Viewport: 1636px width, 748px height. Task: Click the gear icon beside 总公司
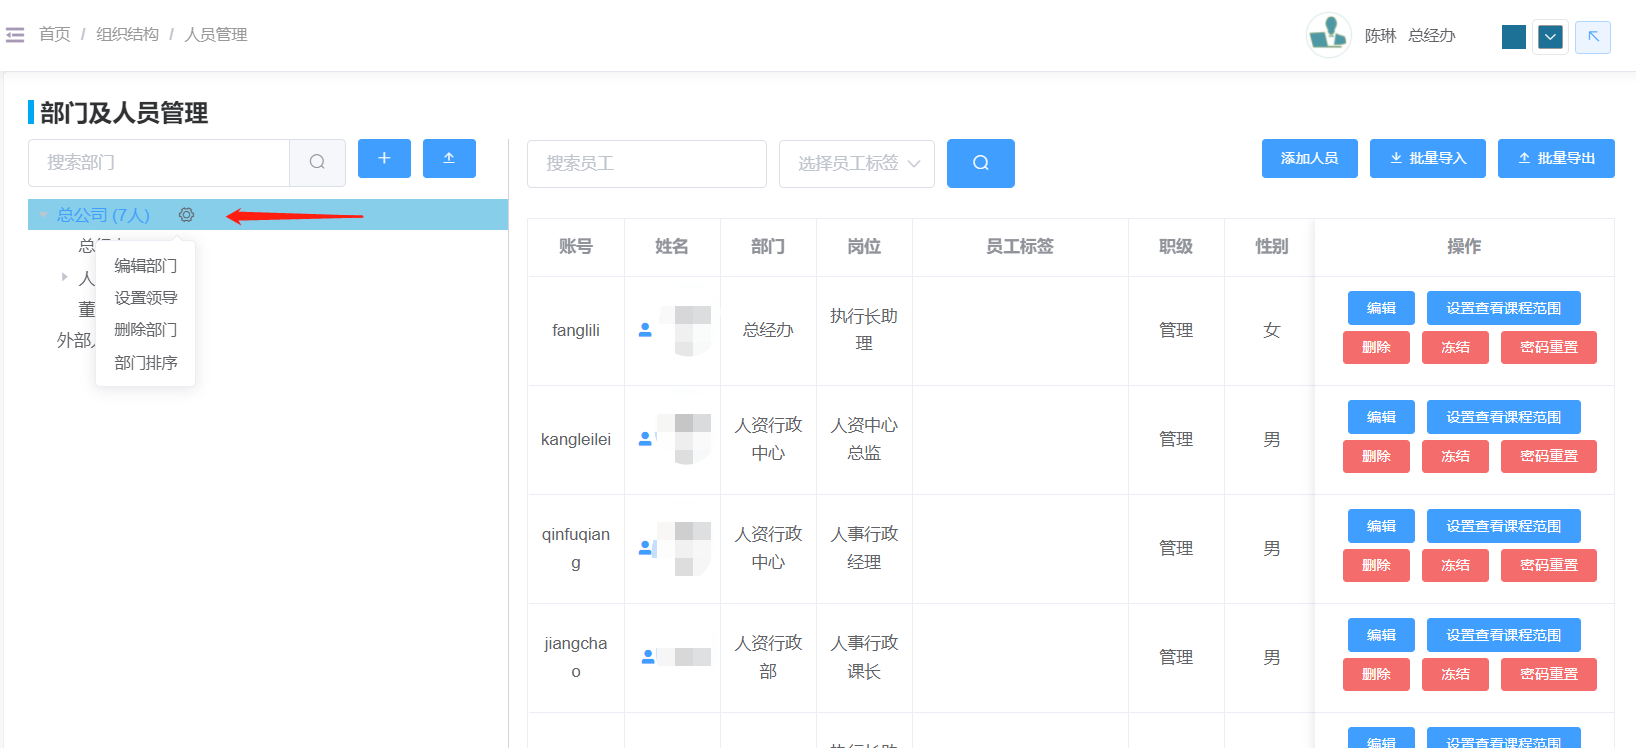[186, 215]
